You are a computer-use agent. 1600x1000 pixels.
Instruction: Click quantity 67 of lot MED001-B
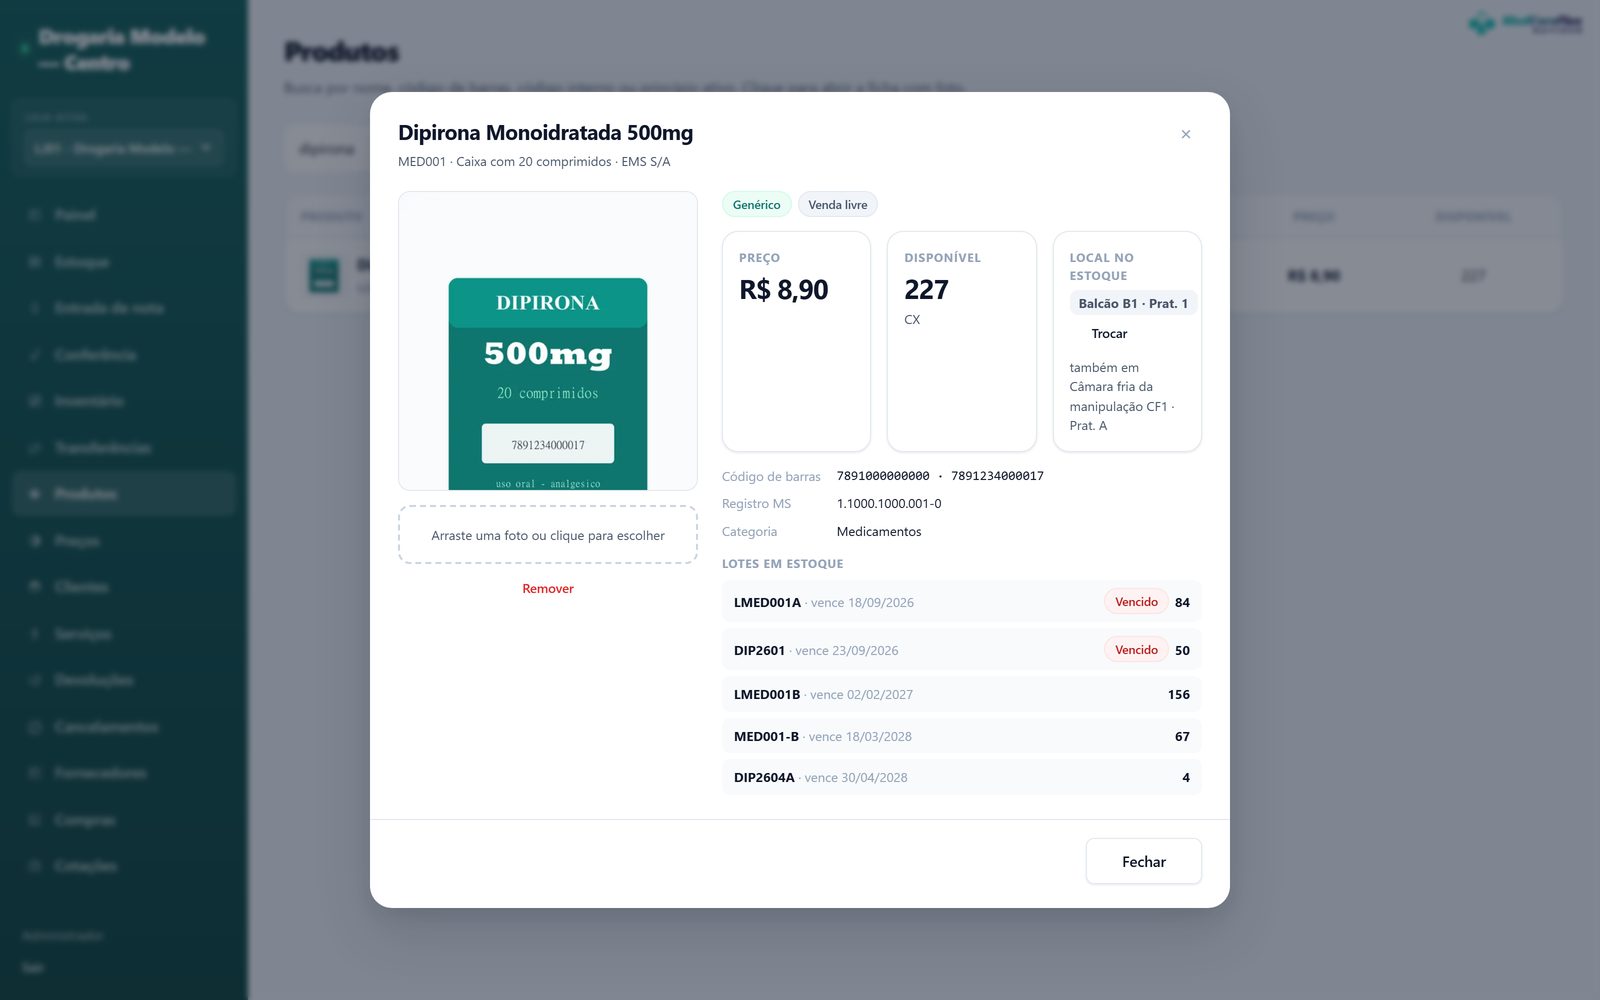(1182, 736)
